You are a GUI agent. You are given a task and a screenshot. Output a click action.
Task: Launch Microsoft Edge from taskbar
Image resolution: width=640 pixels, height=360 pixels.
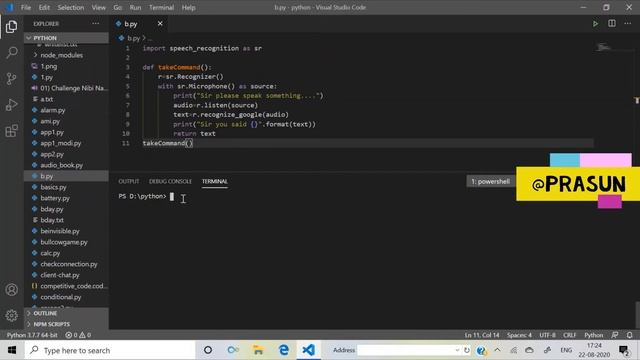tap(284, 350)
